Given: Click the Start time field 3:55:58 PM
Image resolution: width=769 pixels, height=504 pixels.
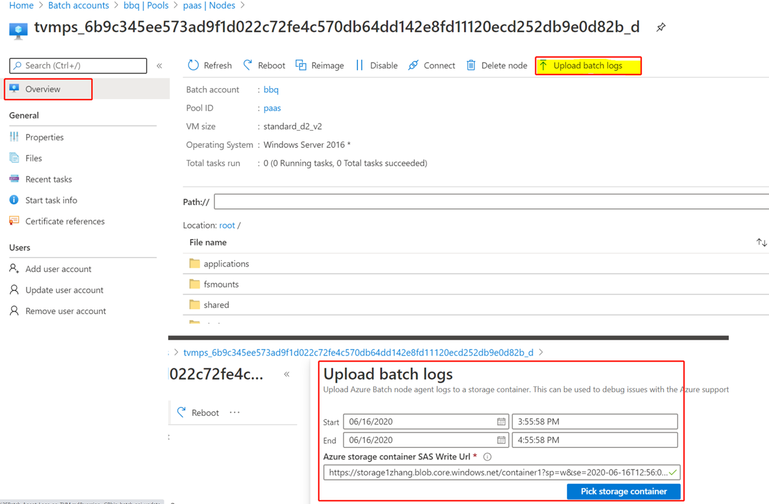Looking at the screenshot, I should tap(595, 422).
